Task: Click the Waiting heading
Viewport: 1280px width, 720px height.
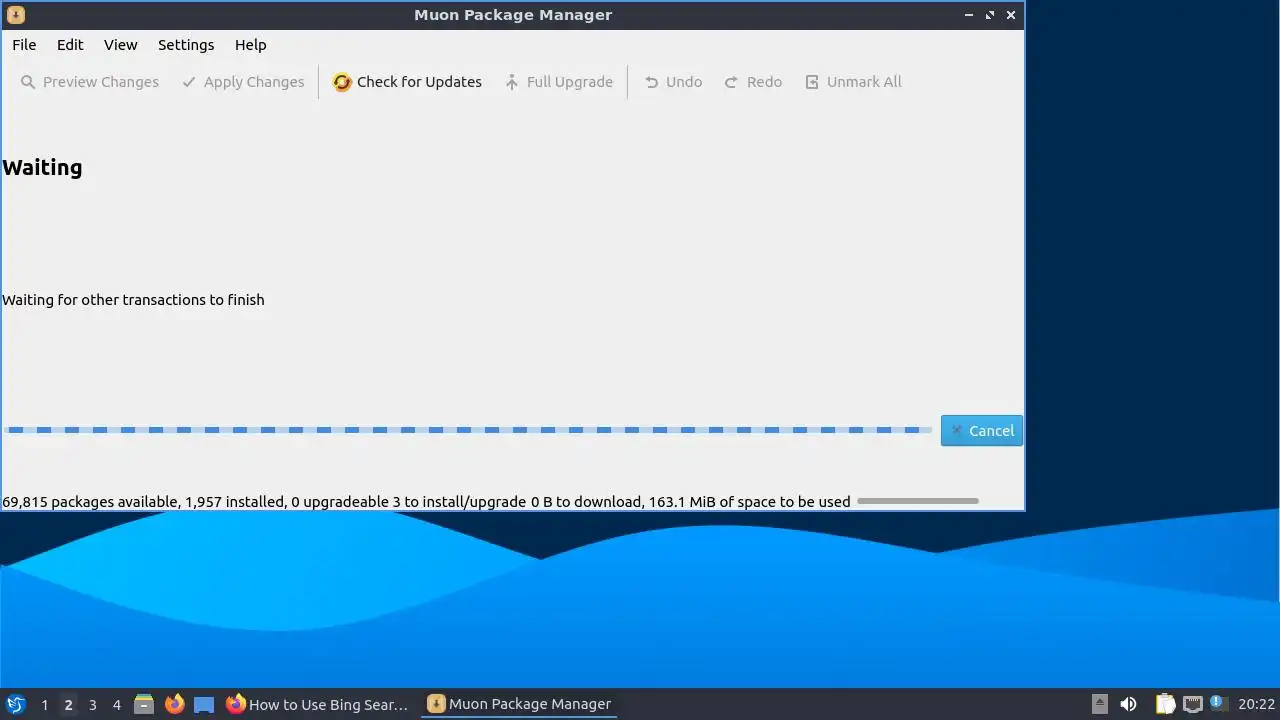Action: click(42, 168)
